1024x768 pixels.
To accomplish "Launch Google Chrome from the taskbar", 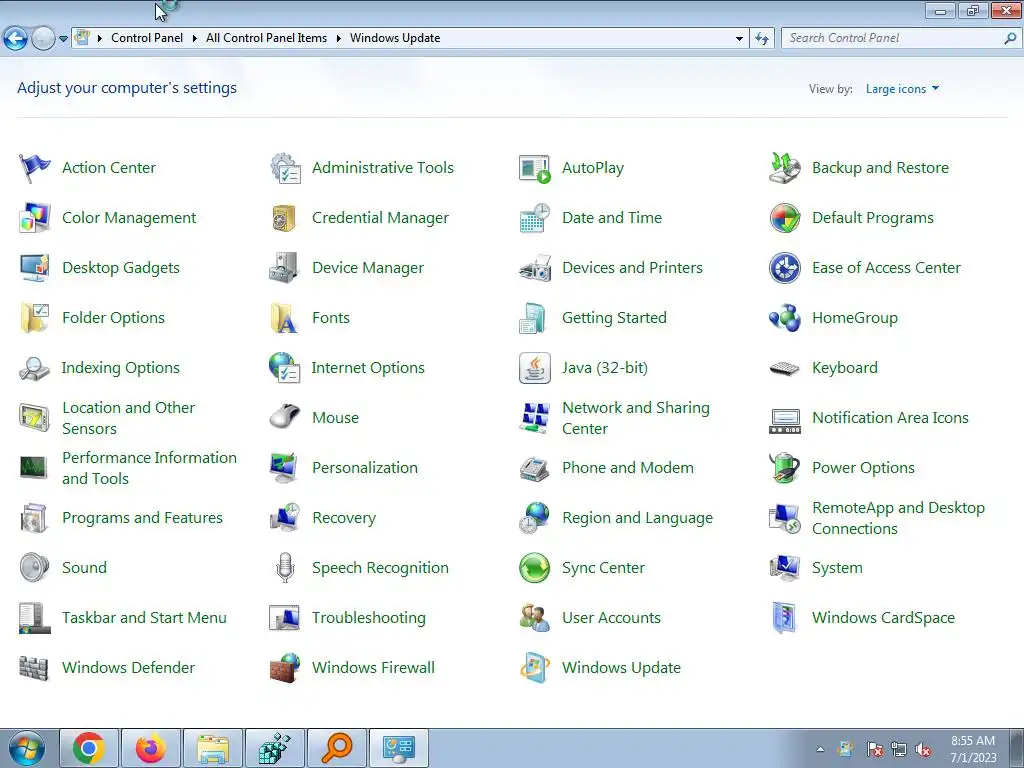I will point(89,748).
